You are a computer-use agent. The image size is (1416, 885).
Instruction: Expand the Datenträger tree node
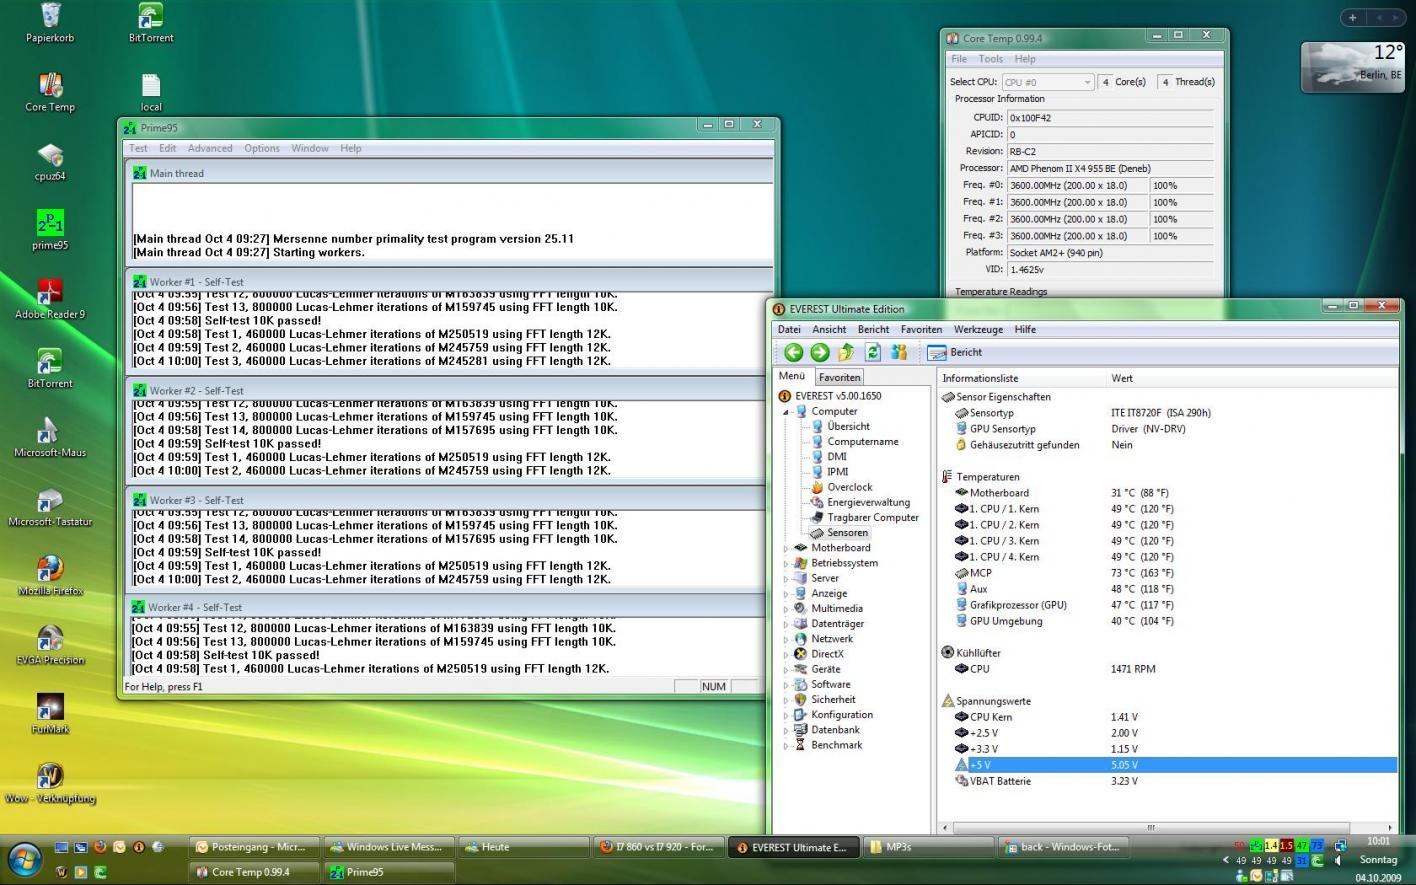[x=786, y=624]
